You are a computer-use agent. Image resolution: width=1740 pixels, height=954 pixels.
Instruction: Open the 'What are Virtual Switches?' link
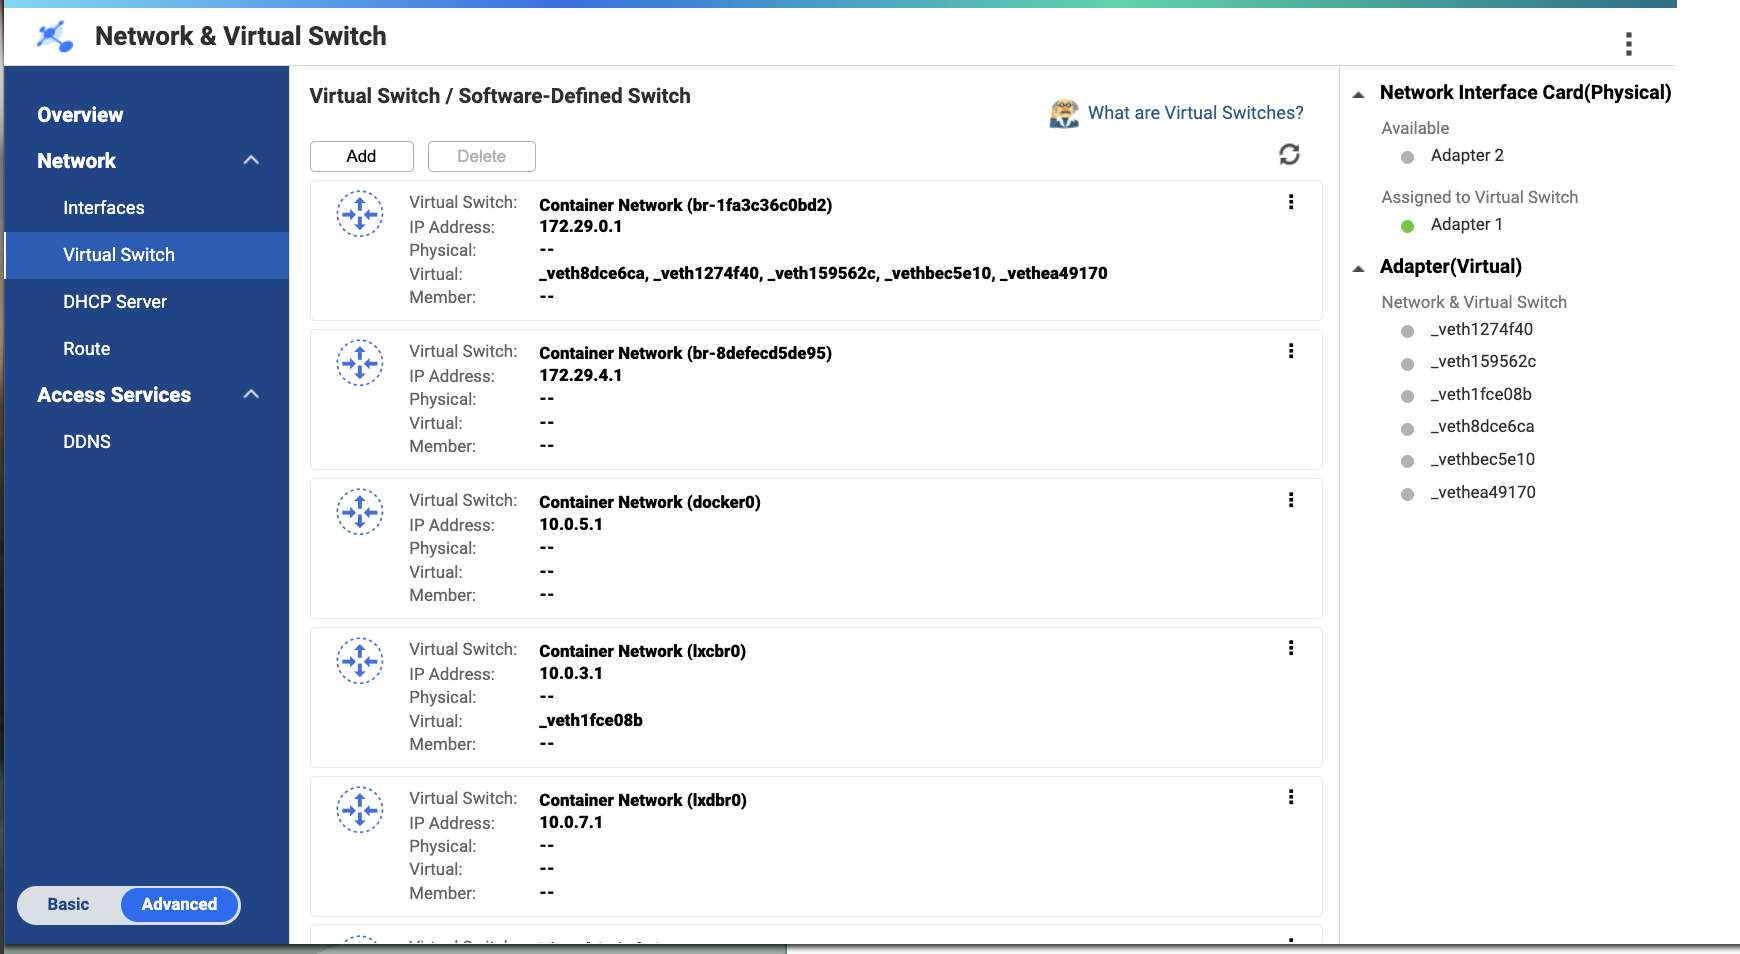(x=1195, y=113)
